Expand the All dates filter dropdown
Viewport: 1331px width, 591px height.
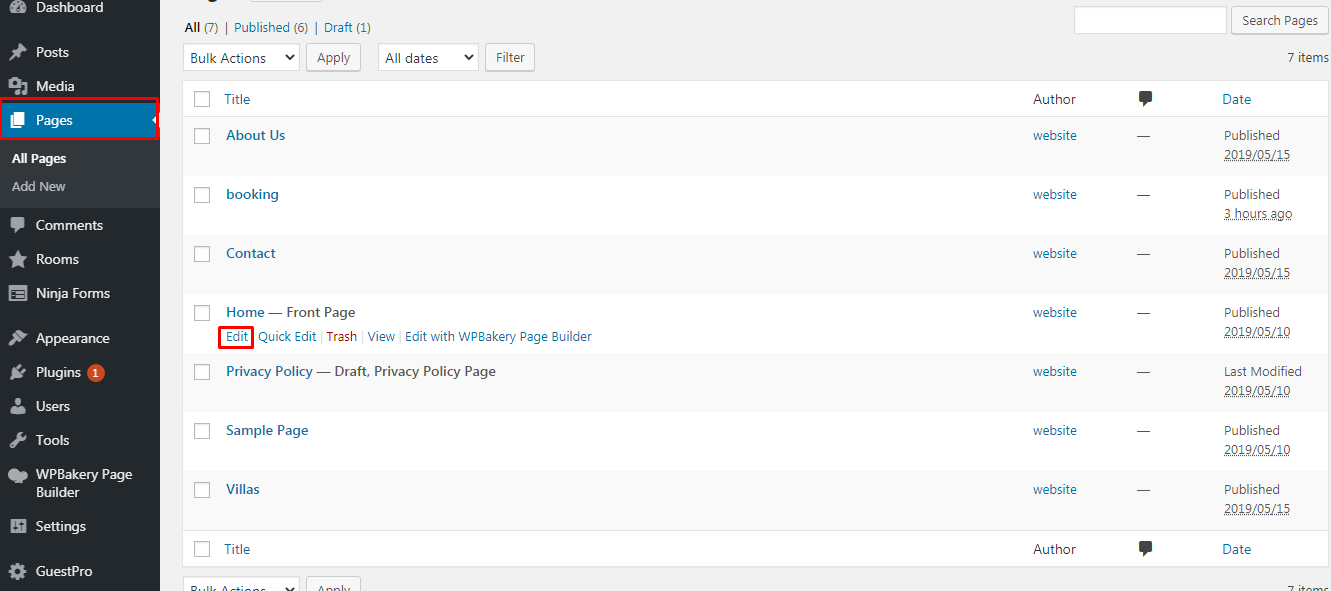coord(427,57)
